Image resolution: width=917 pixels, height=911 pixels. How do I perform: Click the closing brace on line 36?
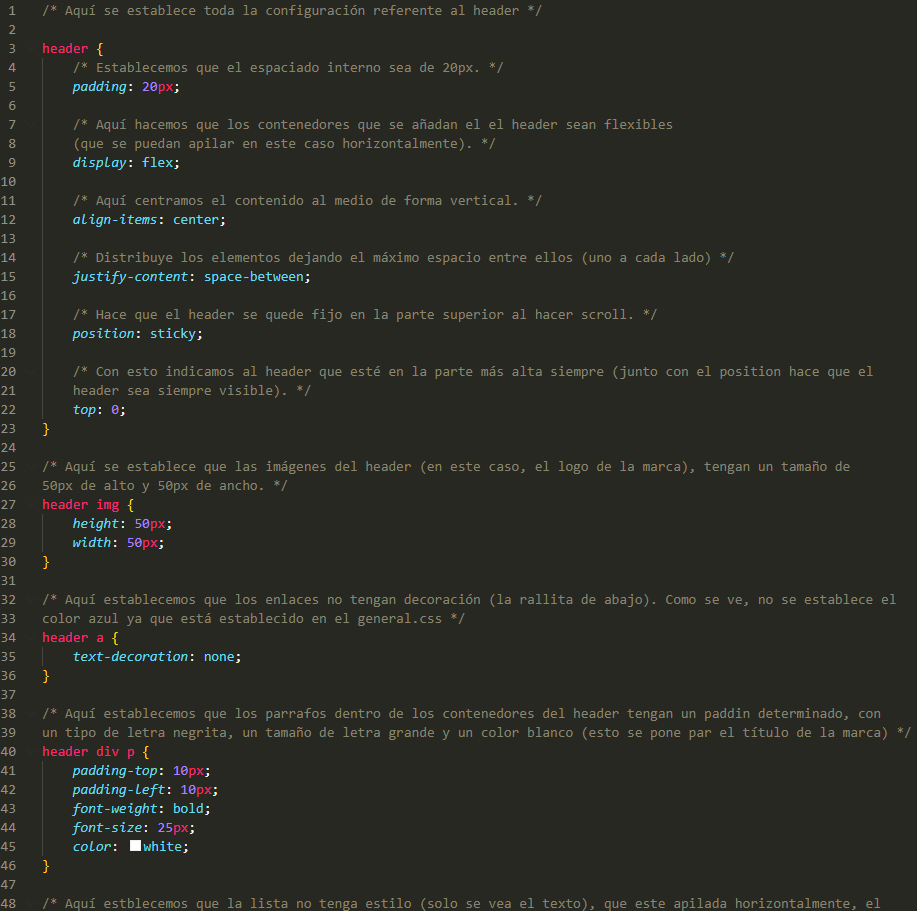click(46, 676)
